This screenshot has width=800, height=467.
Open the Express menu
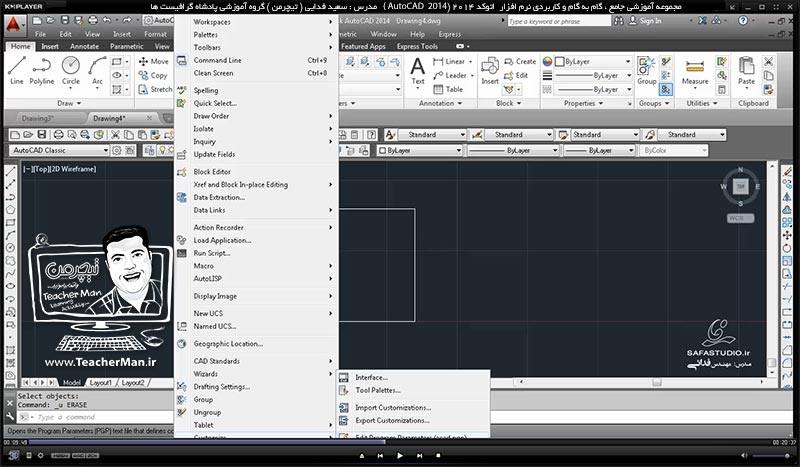(x=449, y=34)
